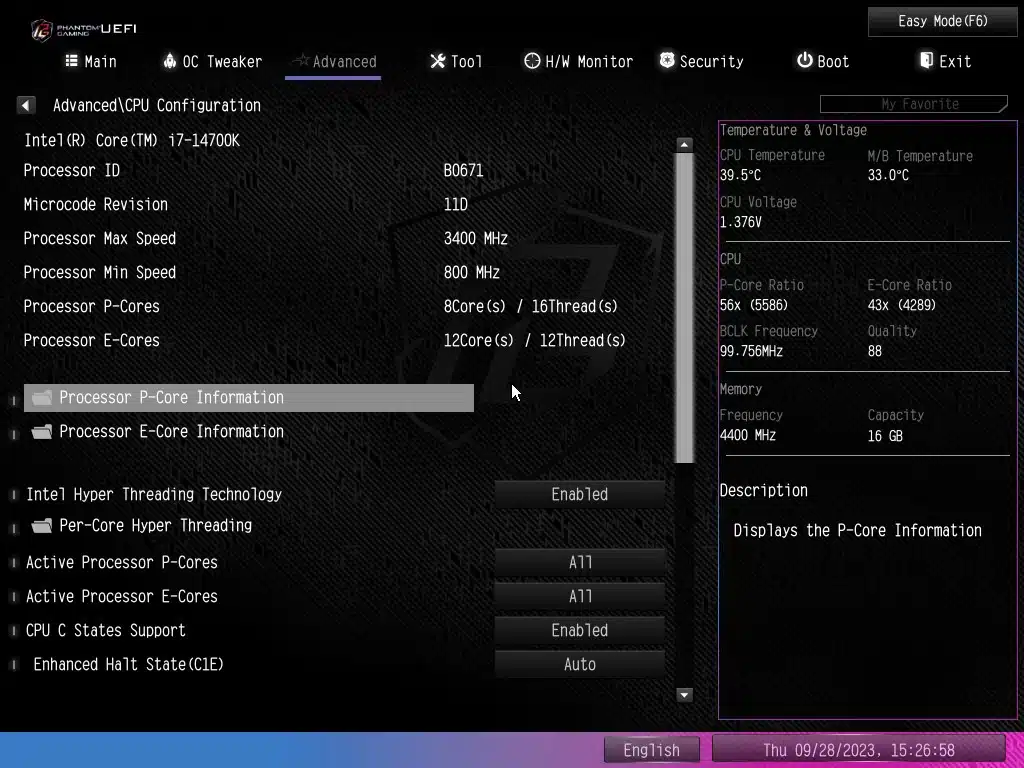The image size is (1024, 768).
Task: Open Active Processor E-Cores dropdown
Action: 580,596
